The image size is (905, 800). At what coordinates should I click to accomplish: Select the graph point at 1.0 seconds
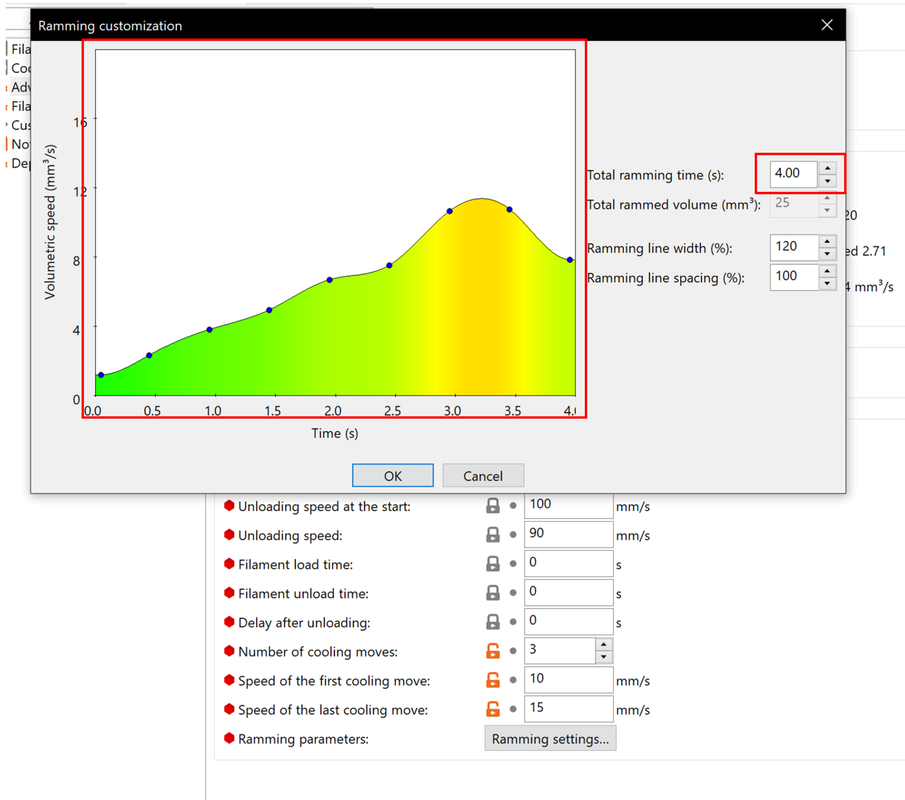(210, 330)
